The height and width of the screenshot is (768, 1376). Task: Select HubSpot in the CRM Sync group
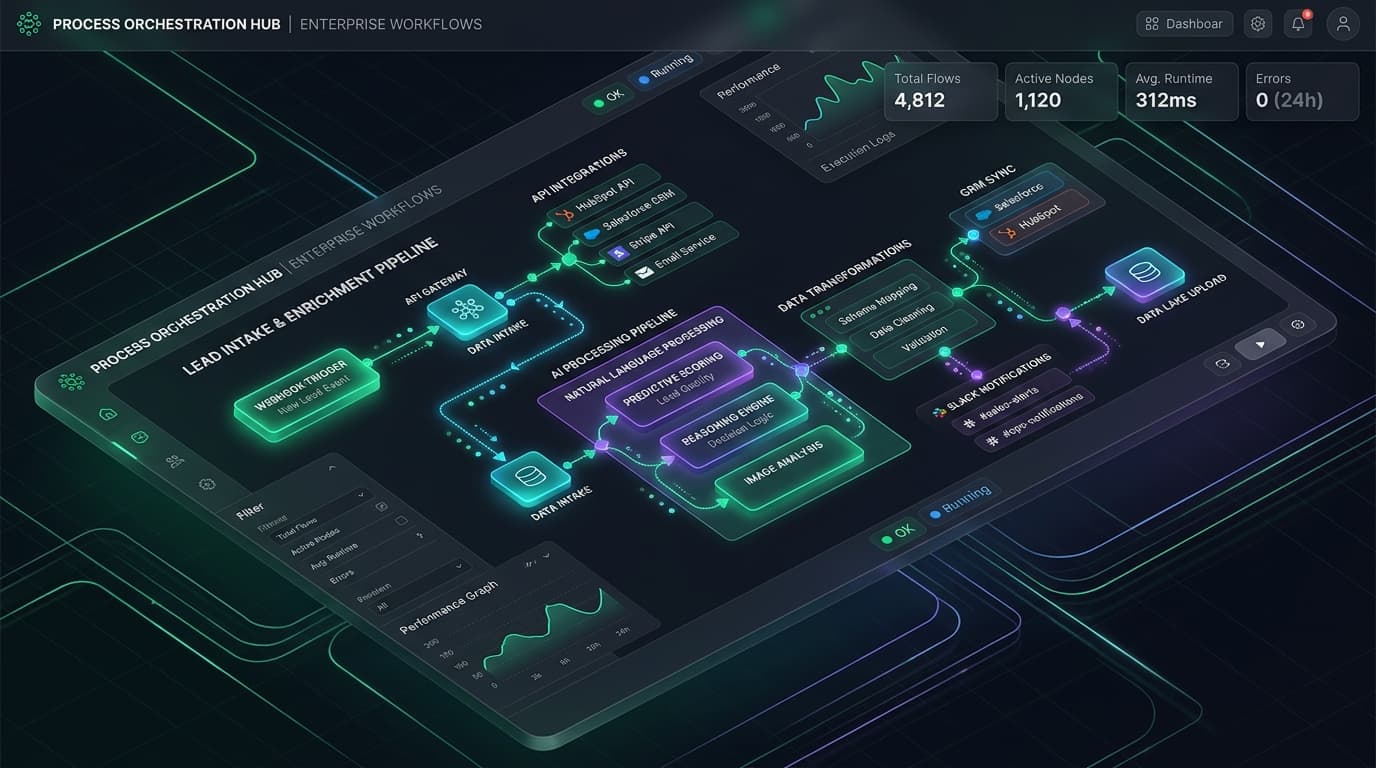click(1039, 219)
